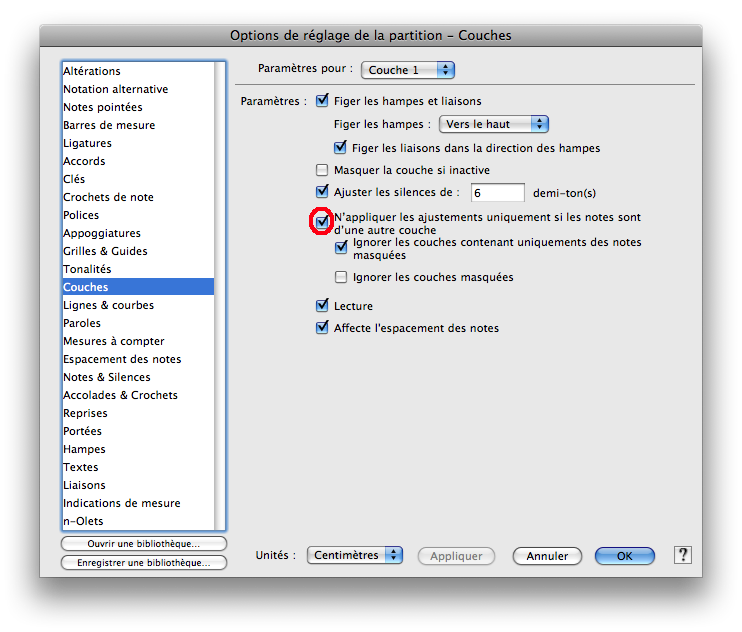Check 'Ignorer les couches masquées' option
This screenshot has width=742, height=632.
[341, 277]
